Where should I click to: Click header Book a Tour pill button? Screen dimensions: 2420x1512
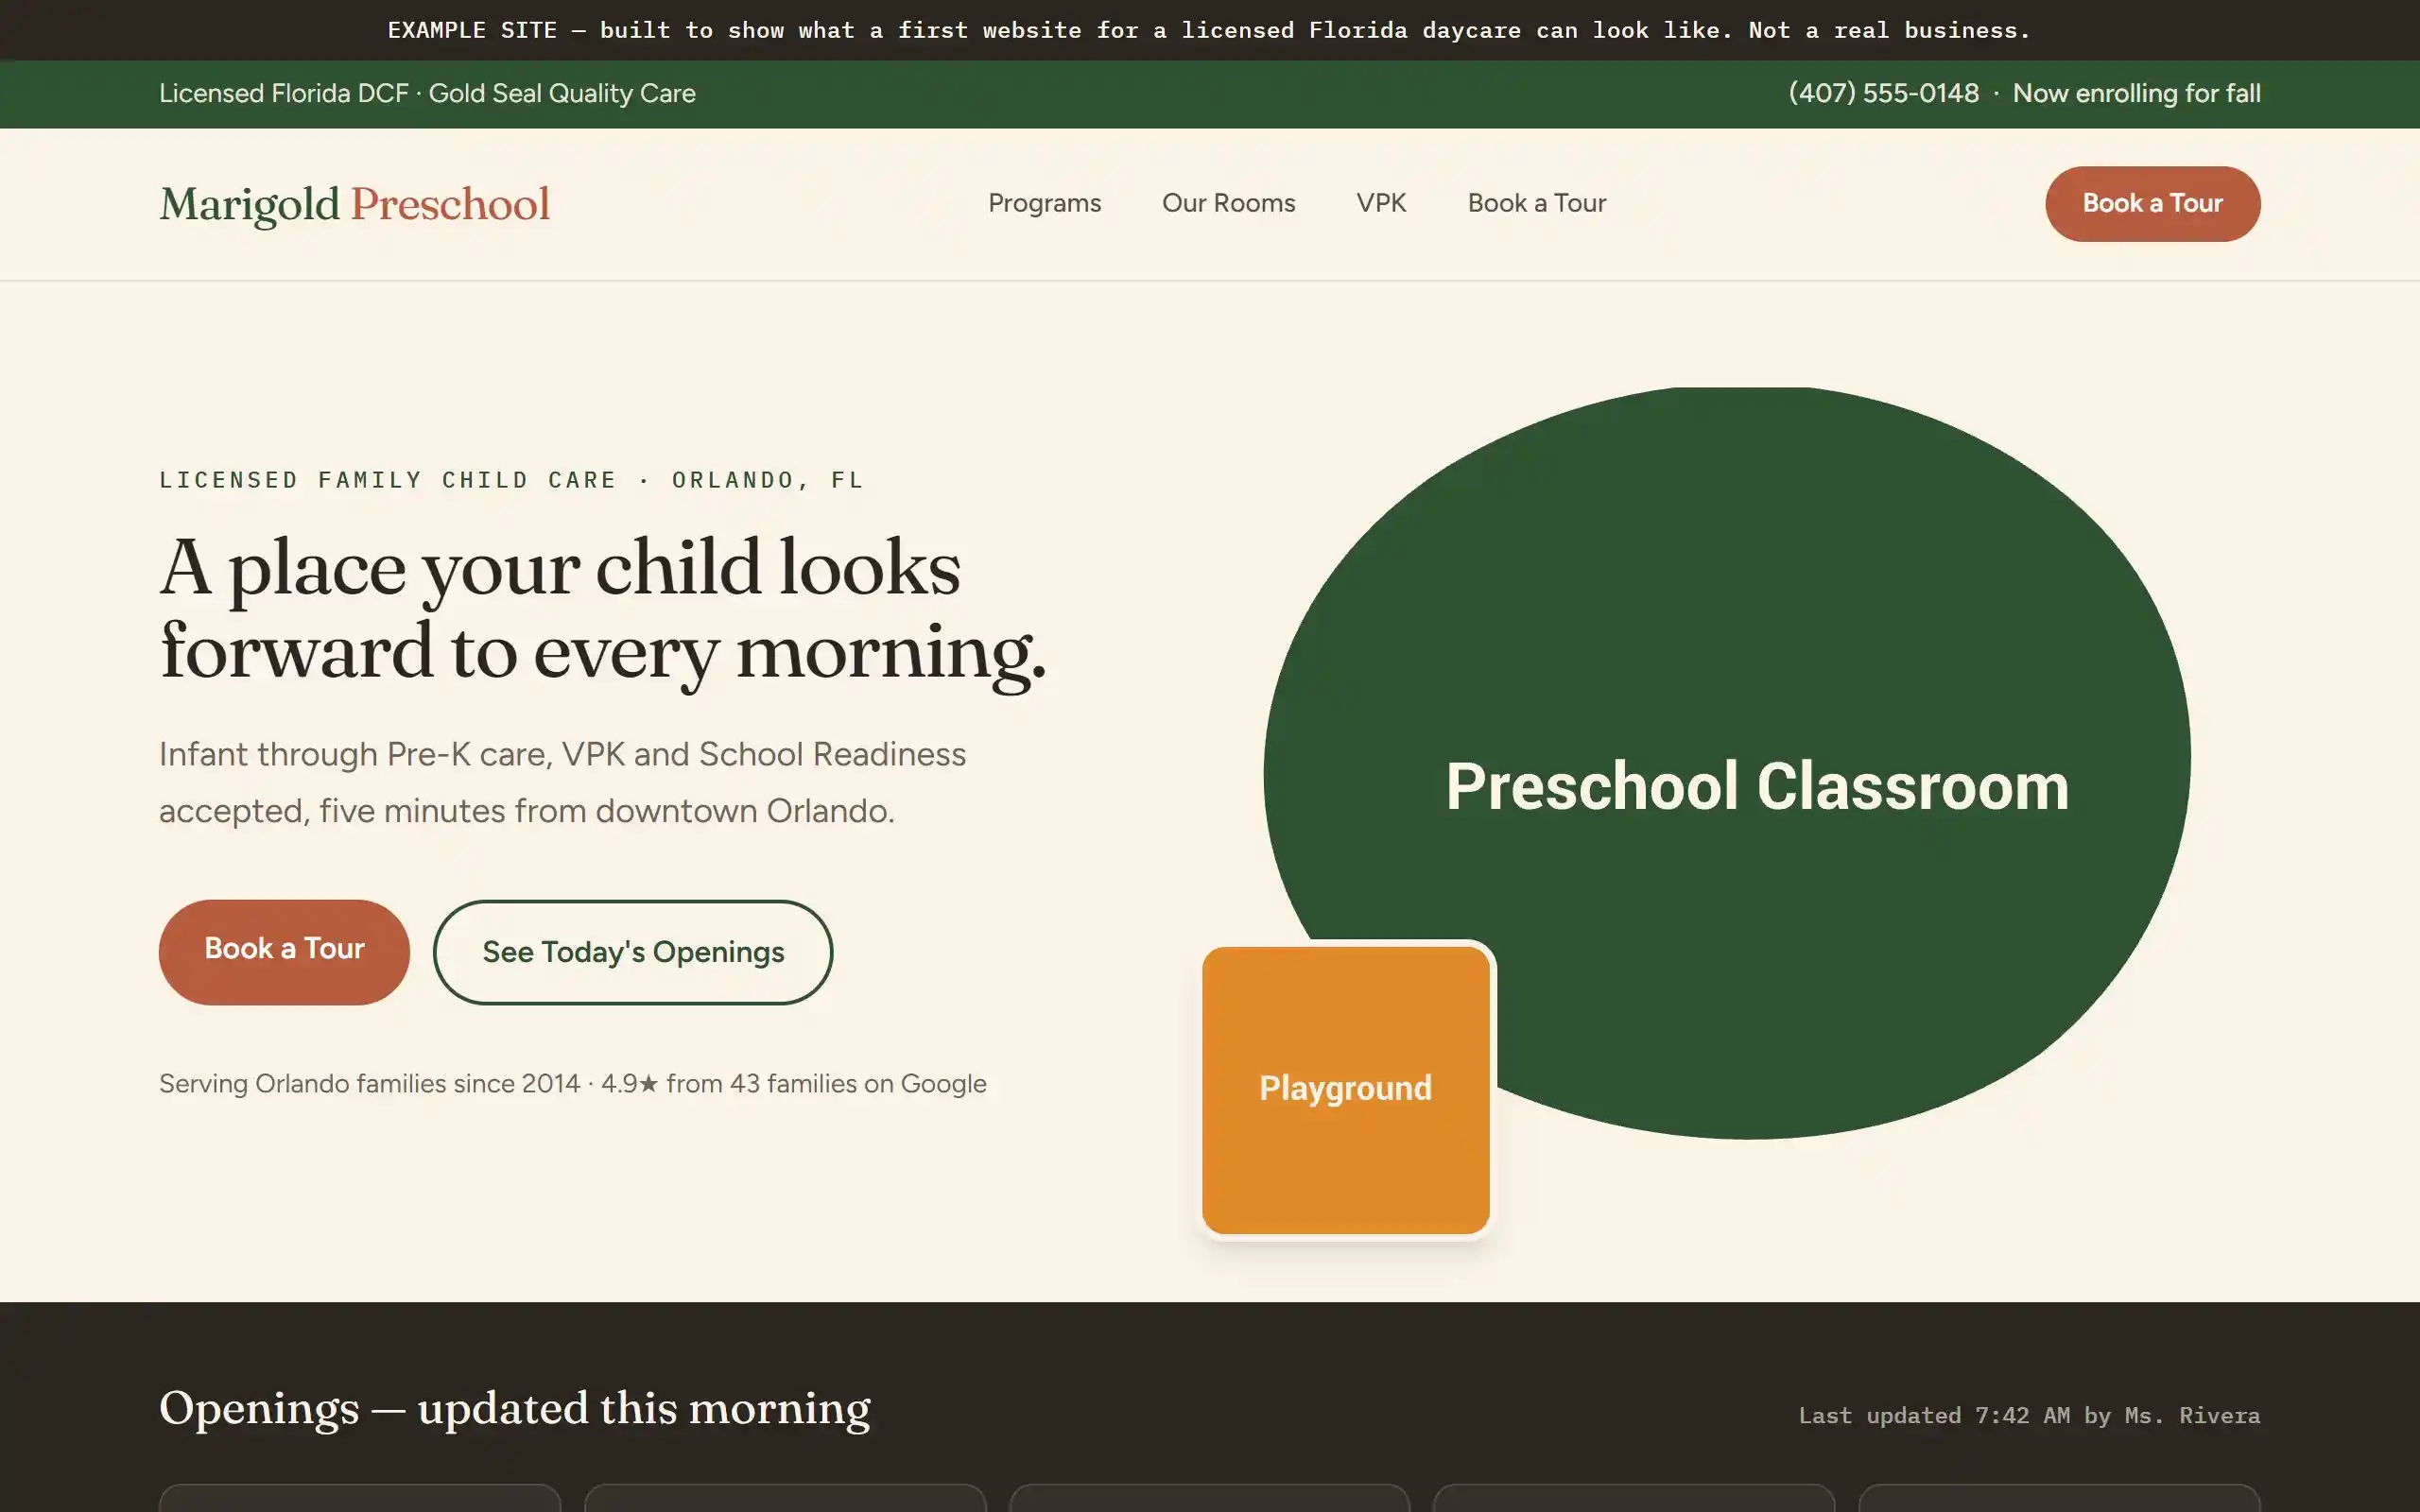2152,203
